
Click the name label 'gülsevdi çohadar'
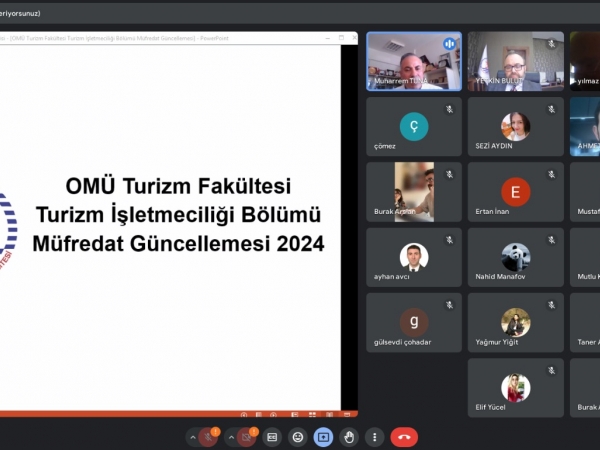[x=402, y=342]
